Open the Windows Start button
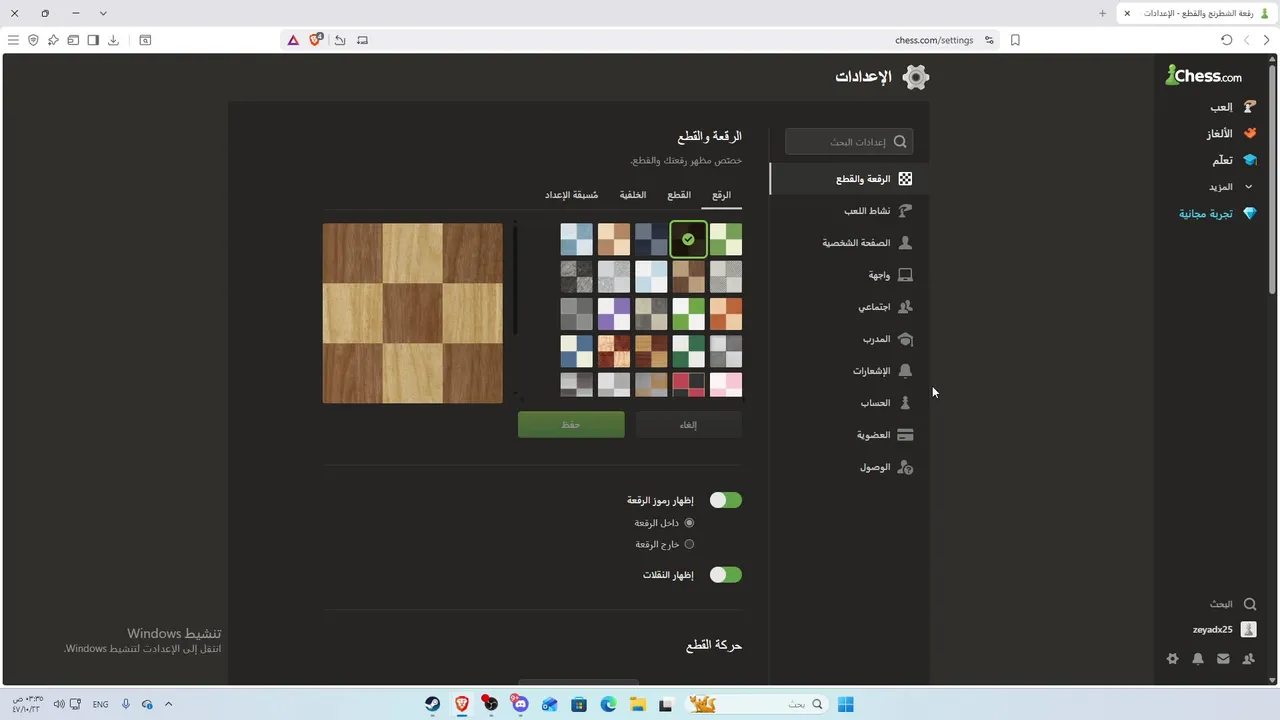 845,704
